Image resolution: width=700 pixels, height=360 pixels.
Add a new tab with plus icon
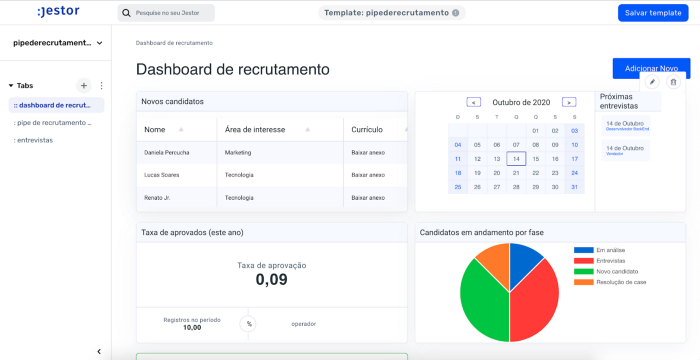point(83,86)
